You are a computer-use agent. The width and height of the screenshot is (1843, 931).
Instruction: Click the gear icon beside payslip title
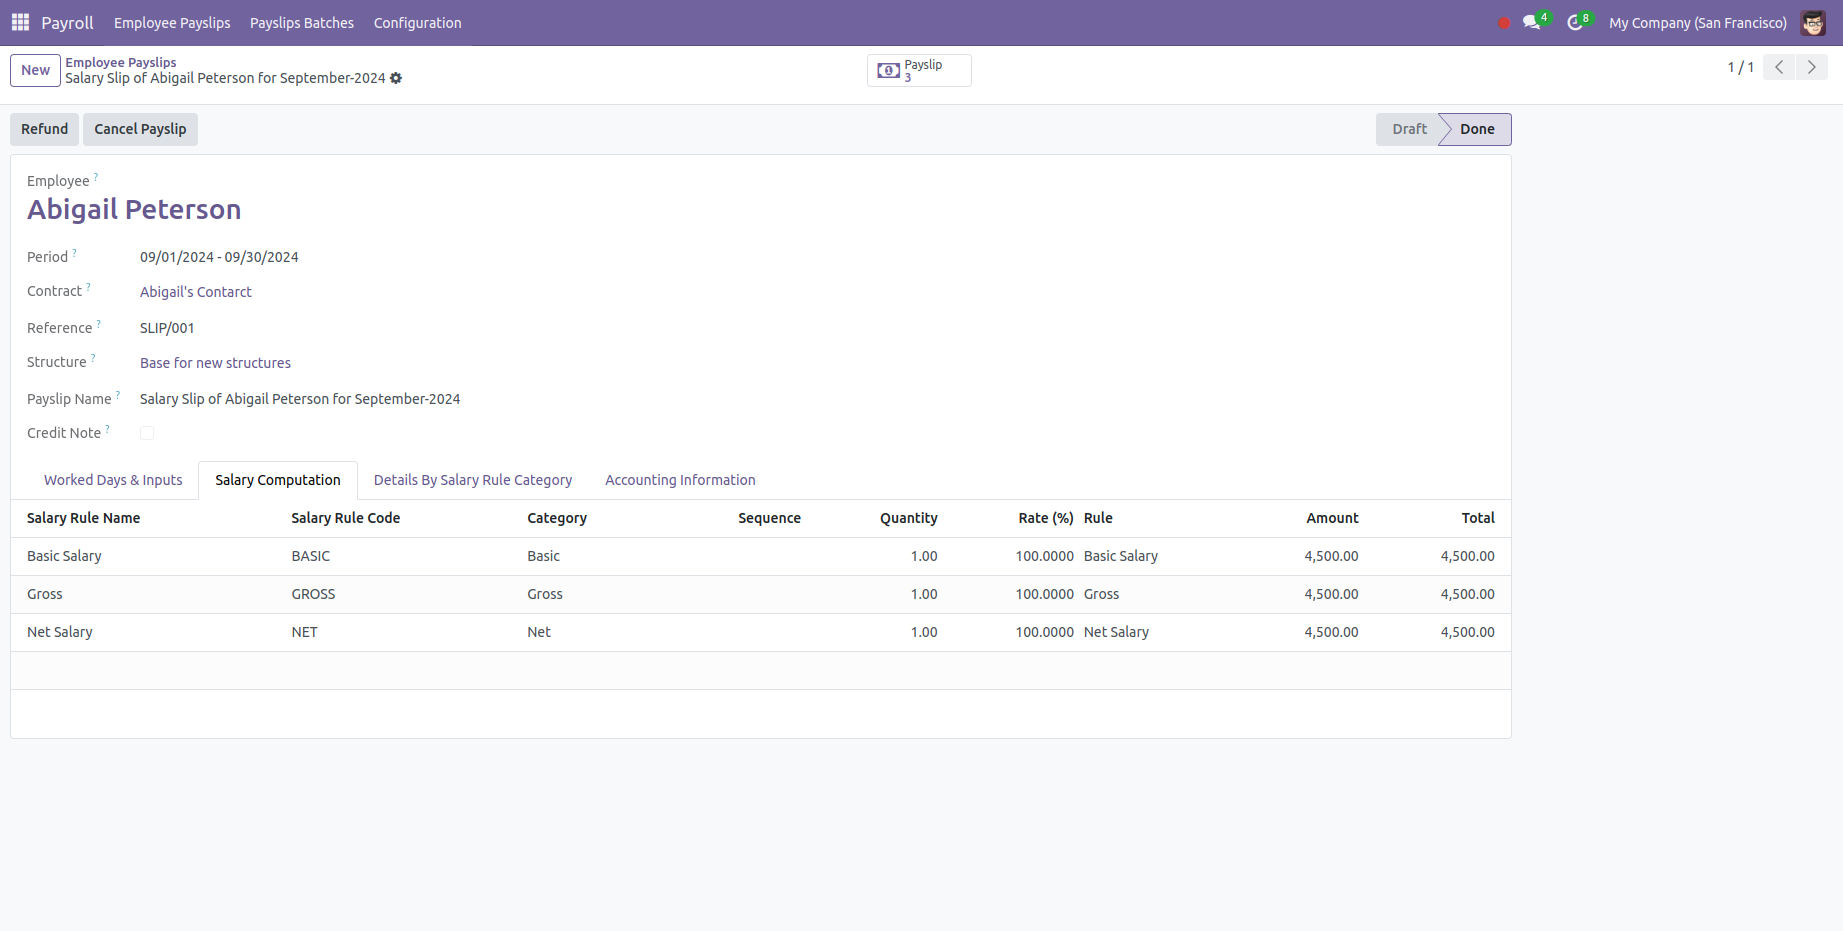[x=396, y=78]
